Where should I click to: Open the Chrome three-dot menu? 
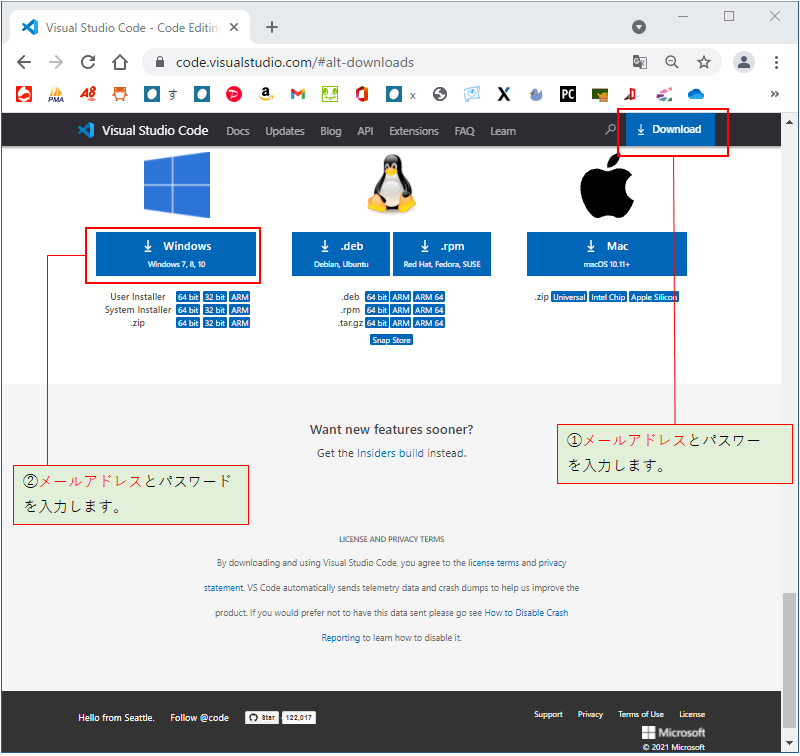click(x=777, y=62)
